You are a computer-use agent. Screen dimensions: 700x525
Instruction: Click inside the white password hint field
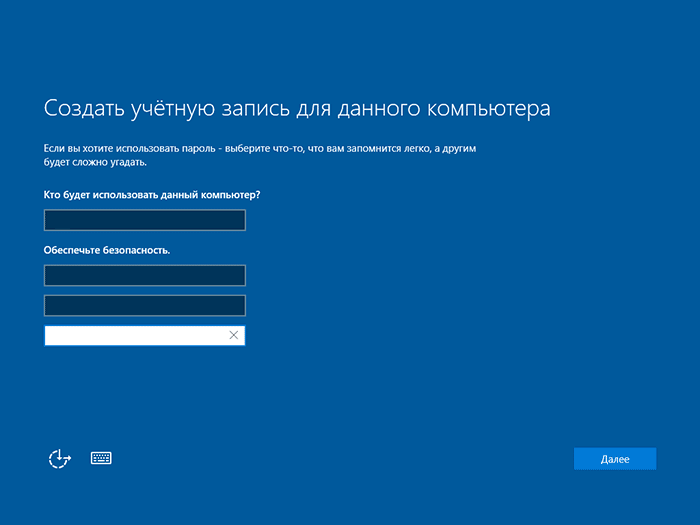[135, 336]
